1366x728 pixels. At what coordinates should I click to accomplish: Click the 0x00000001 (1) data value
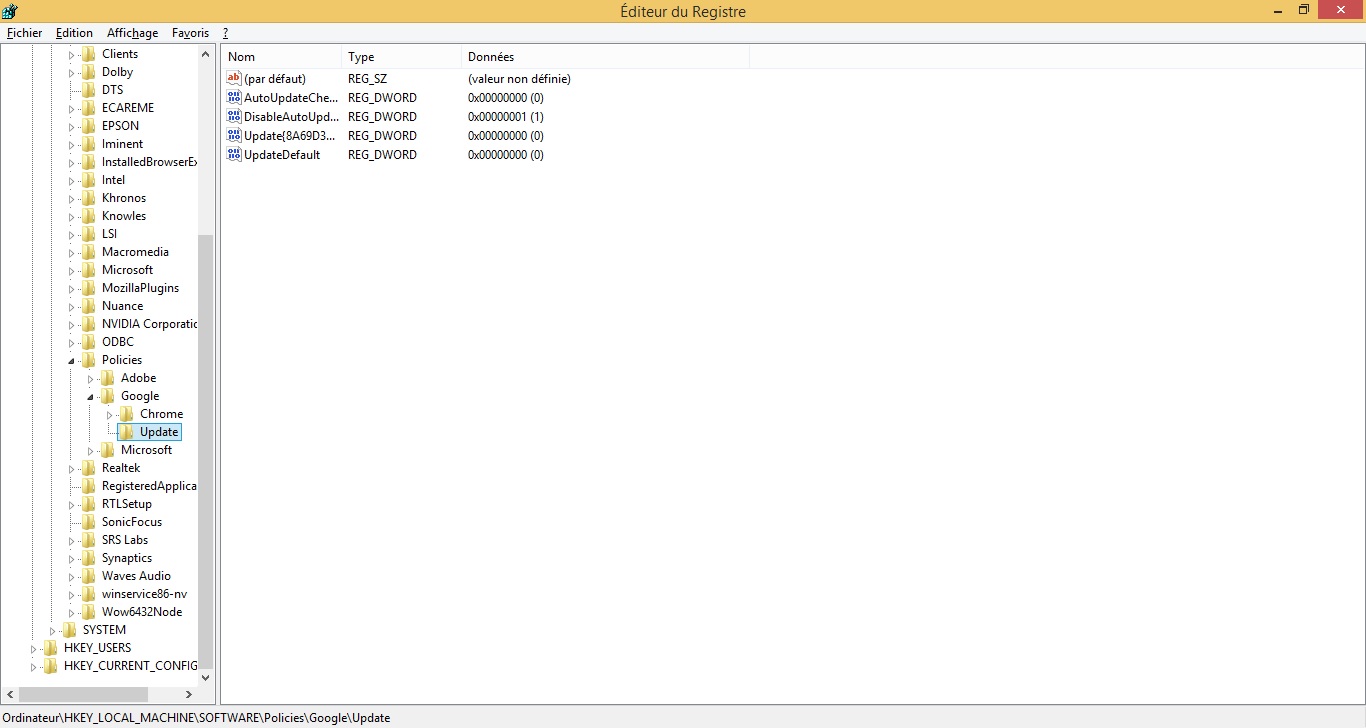pyautogui.click(x=506, y=116)
